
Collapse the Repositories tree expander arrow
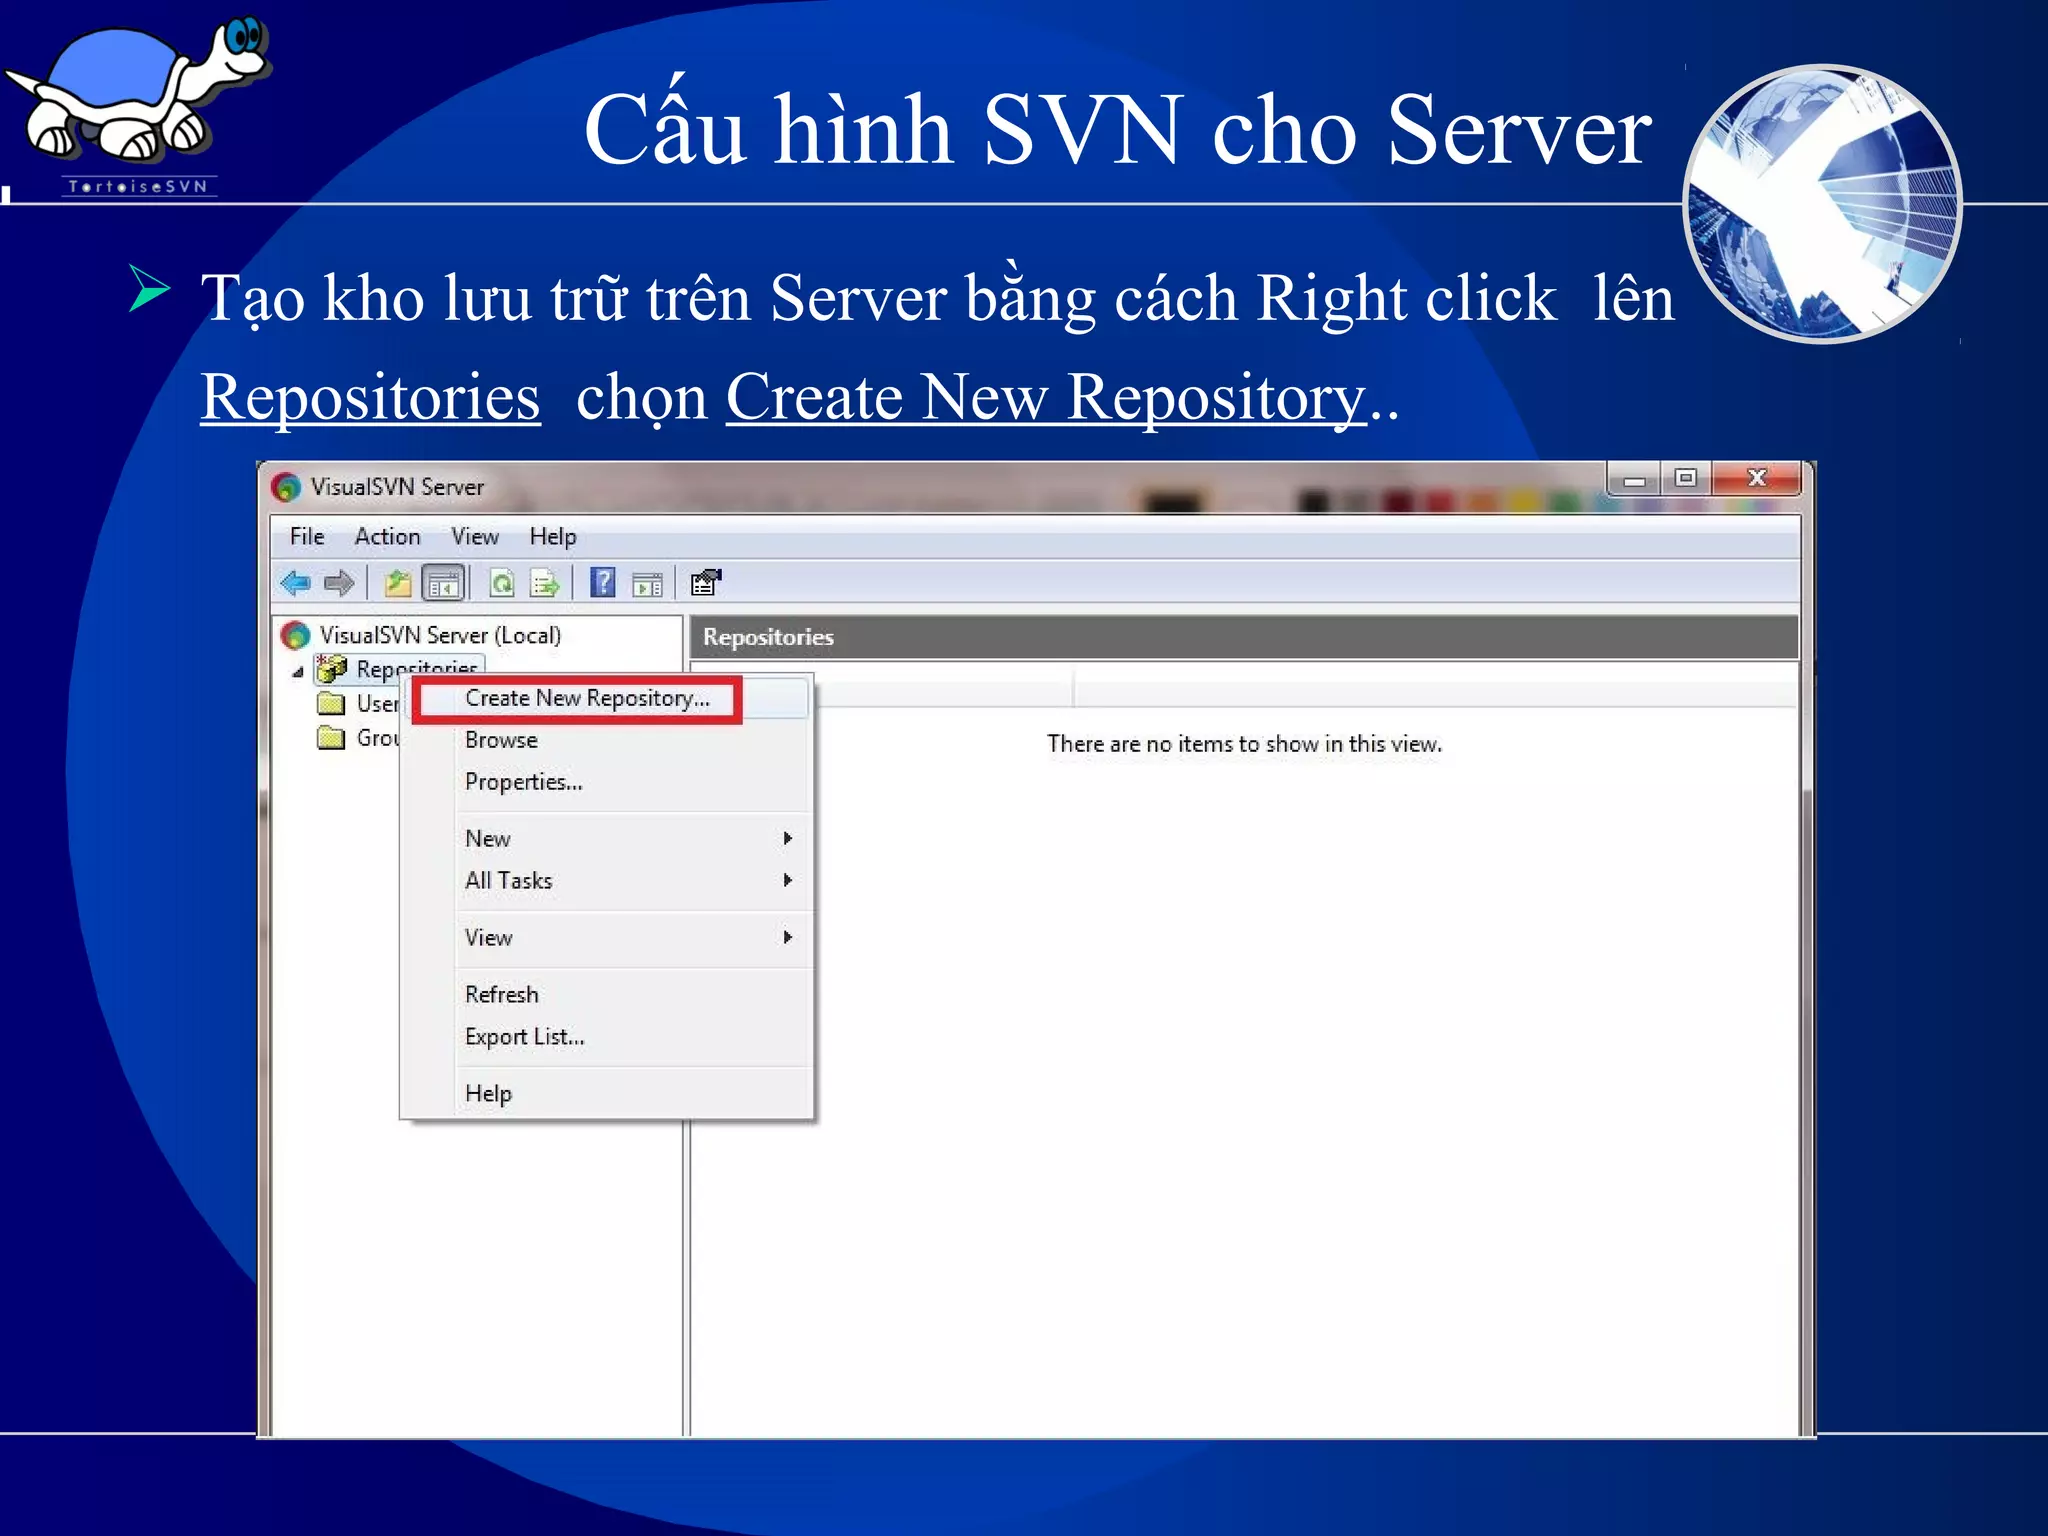(298, 672)
